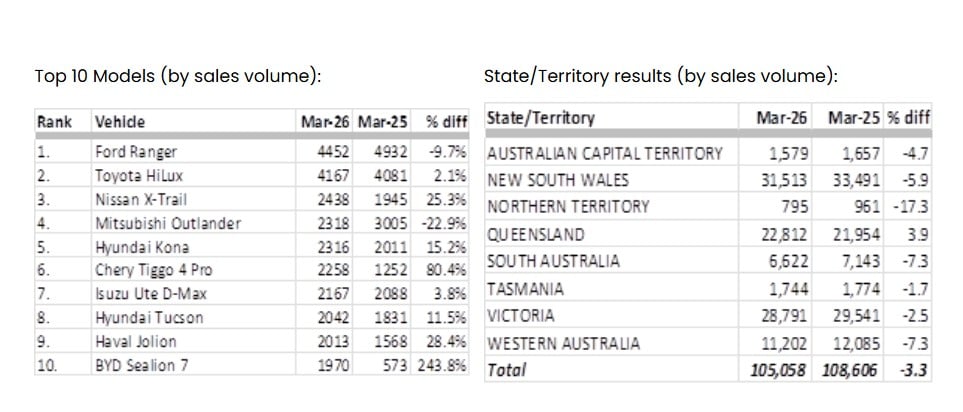This screenshot has height=412, width=963.
Task: Click the BYD Sealion 7 vehicle name
Action: pyautogui.click(x=143, y=365)
